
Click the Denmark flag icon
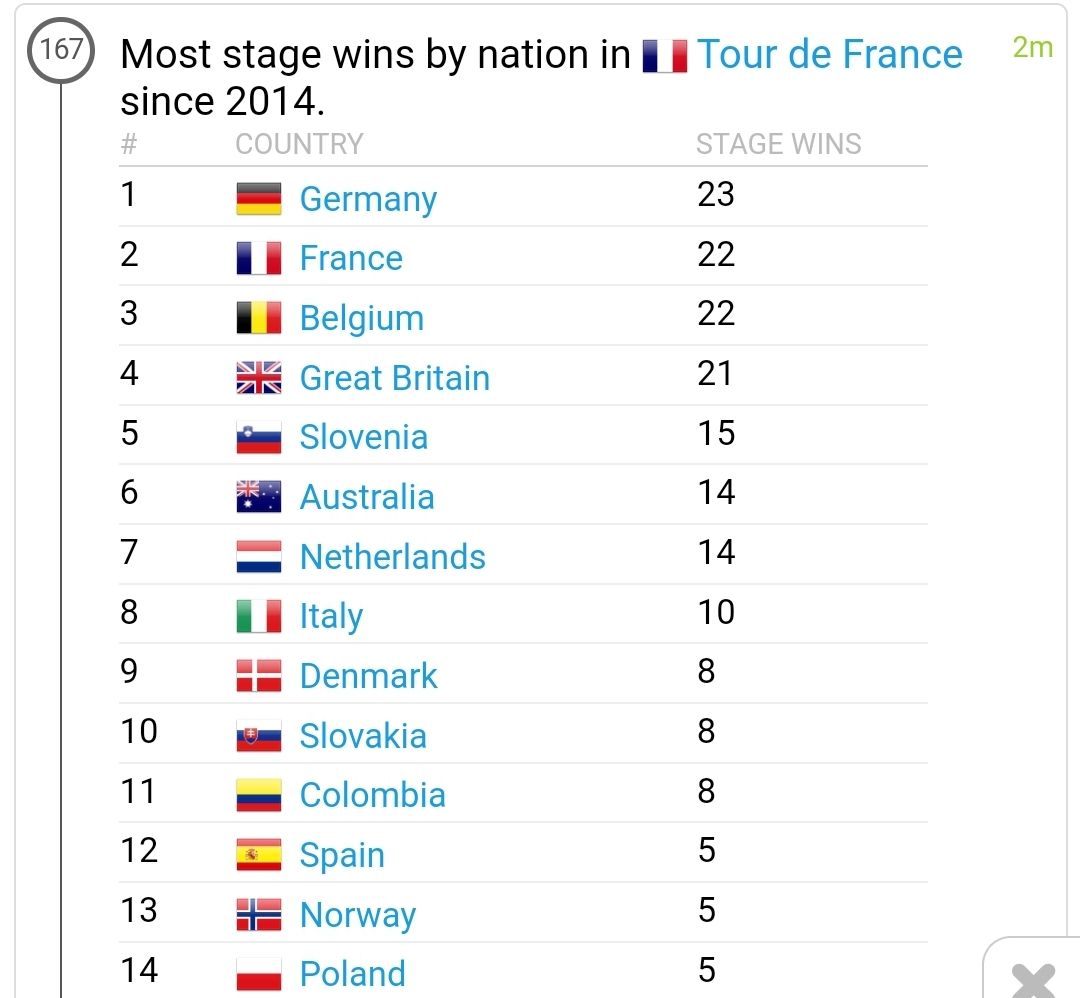click(259, 676)
